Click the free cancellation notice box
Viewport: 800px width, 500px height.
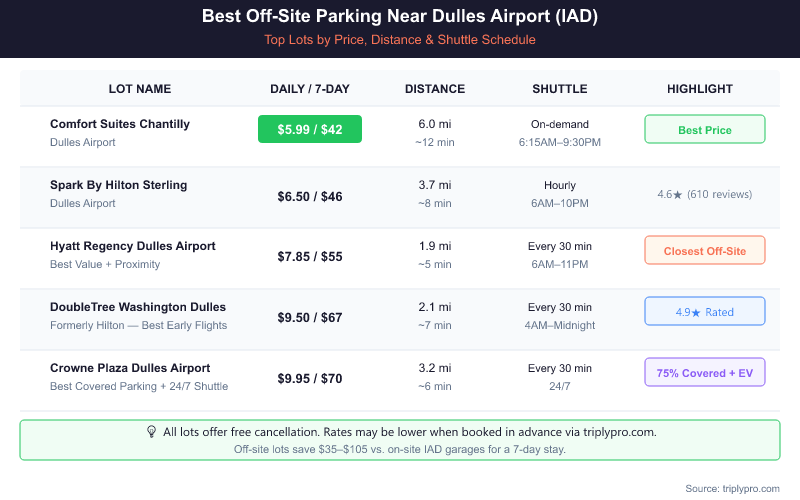[400, 441]
